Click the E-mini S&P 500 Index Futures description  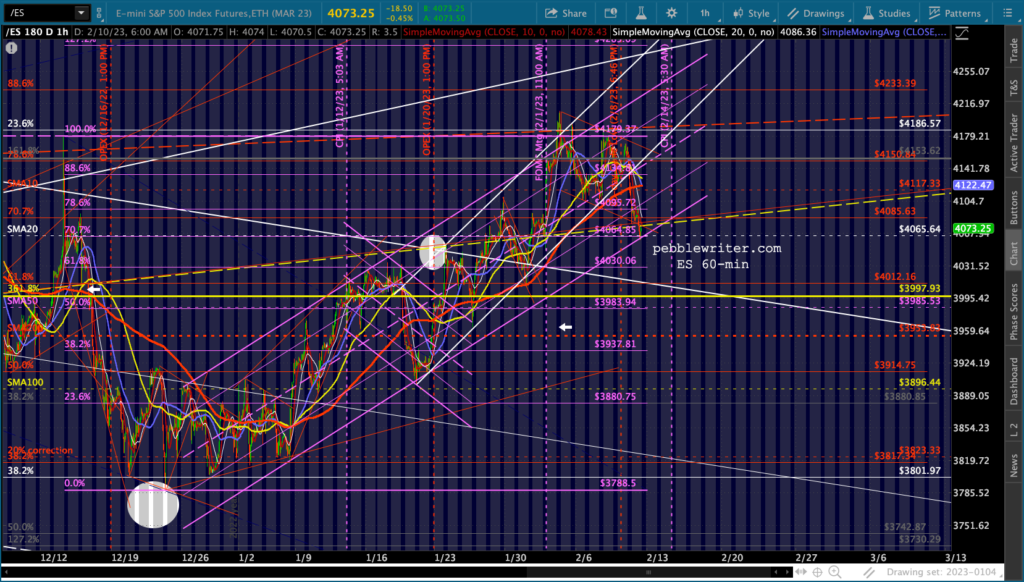pyautogui.click(x=214, y=13)
